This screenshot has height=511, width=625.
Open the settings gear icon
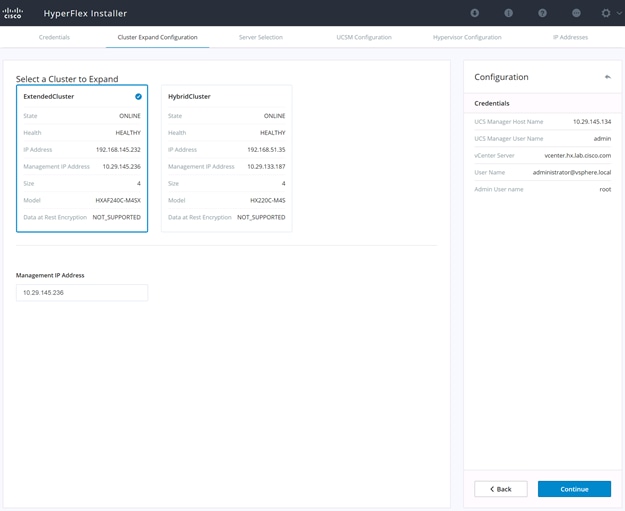click(x=606, y=13)
